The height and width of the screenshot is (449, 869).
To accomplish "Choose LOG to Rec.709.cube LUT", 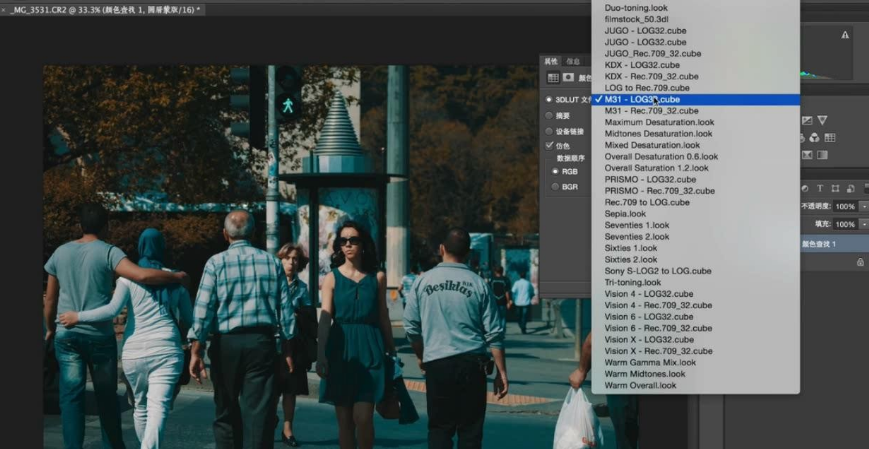I will 696,88.
